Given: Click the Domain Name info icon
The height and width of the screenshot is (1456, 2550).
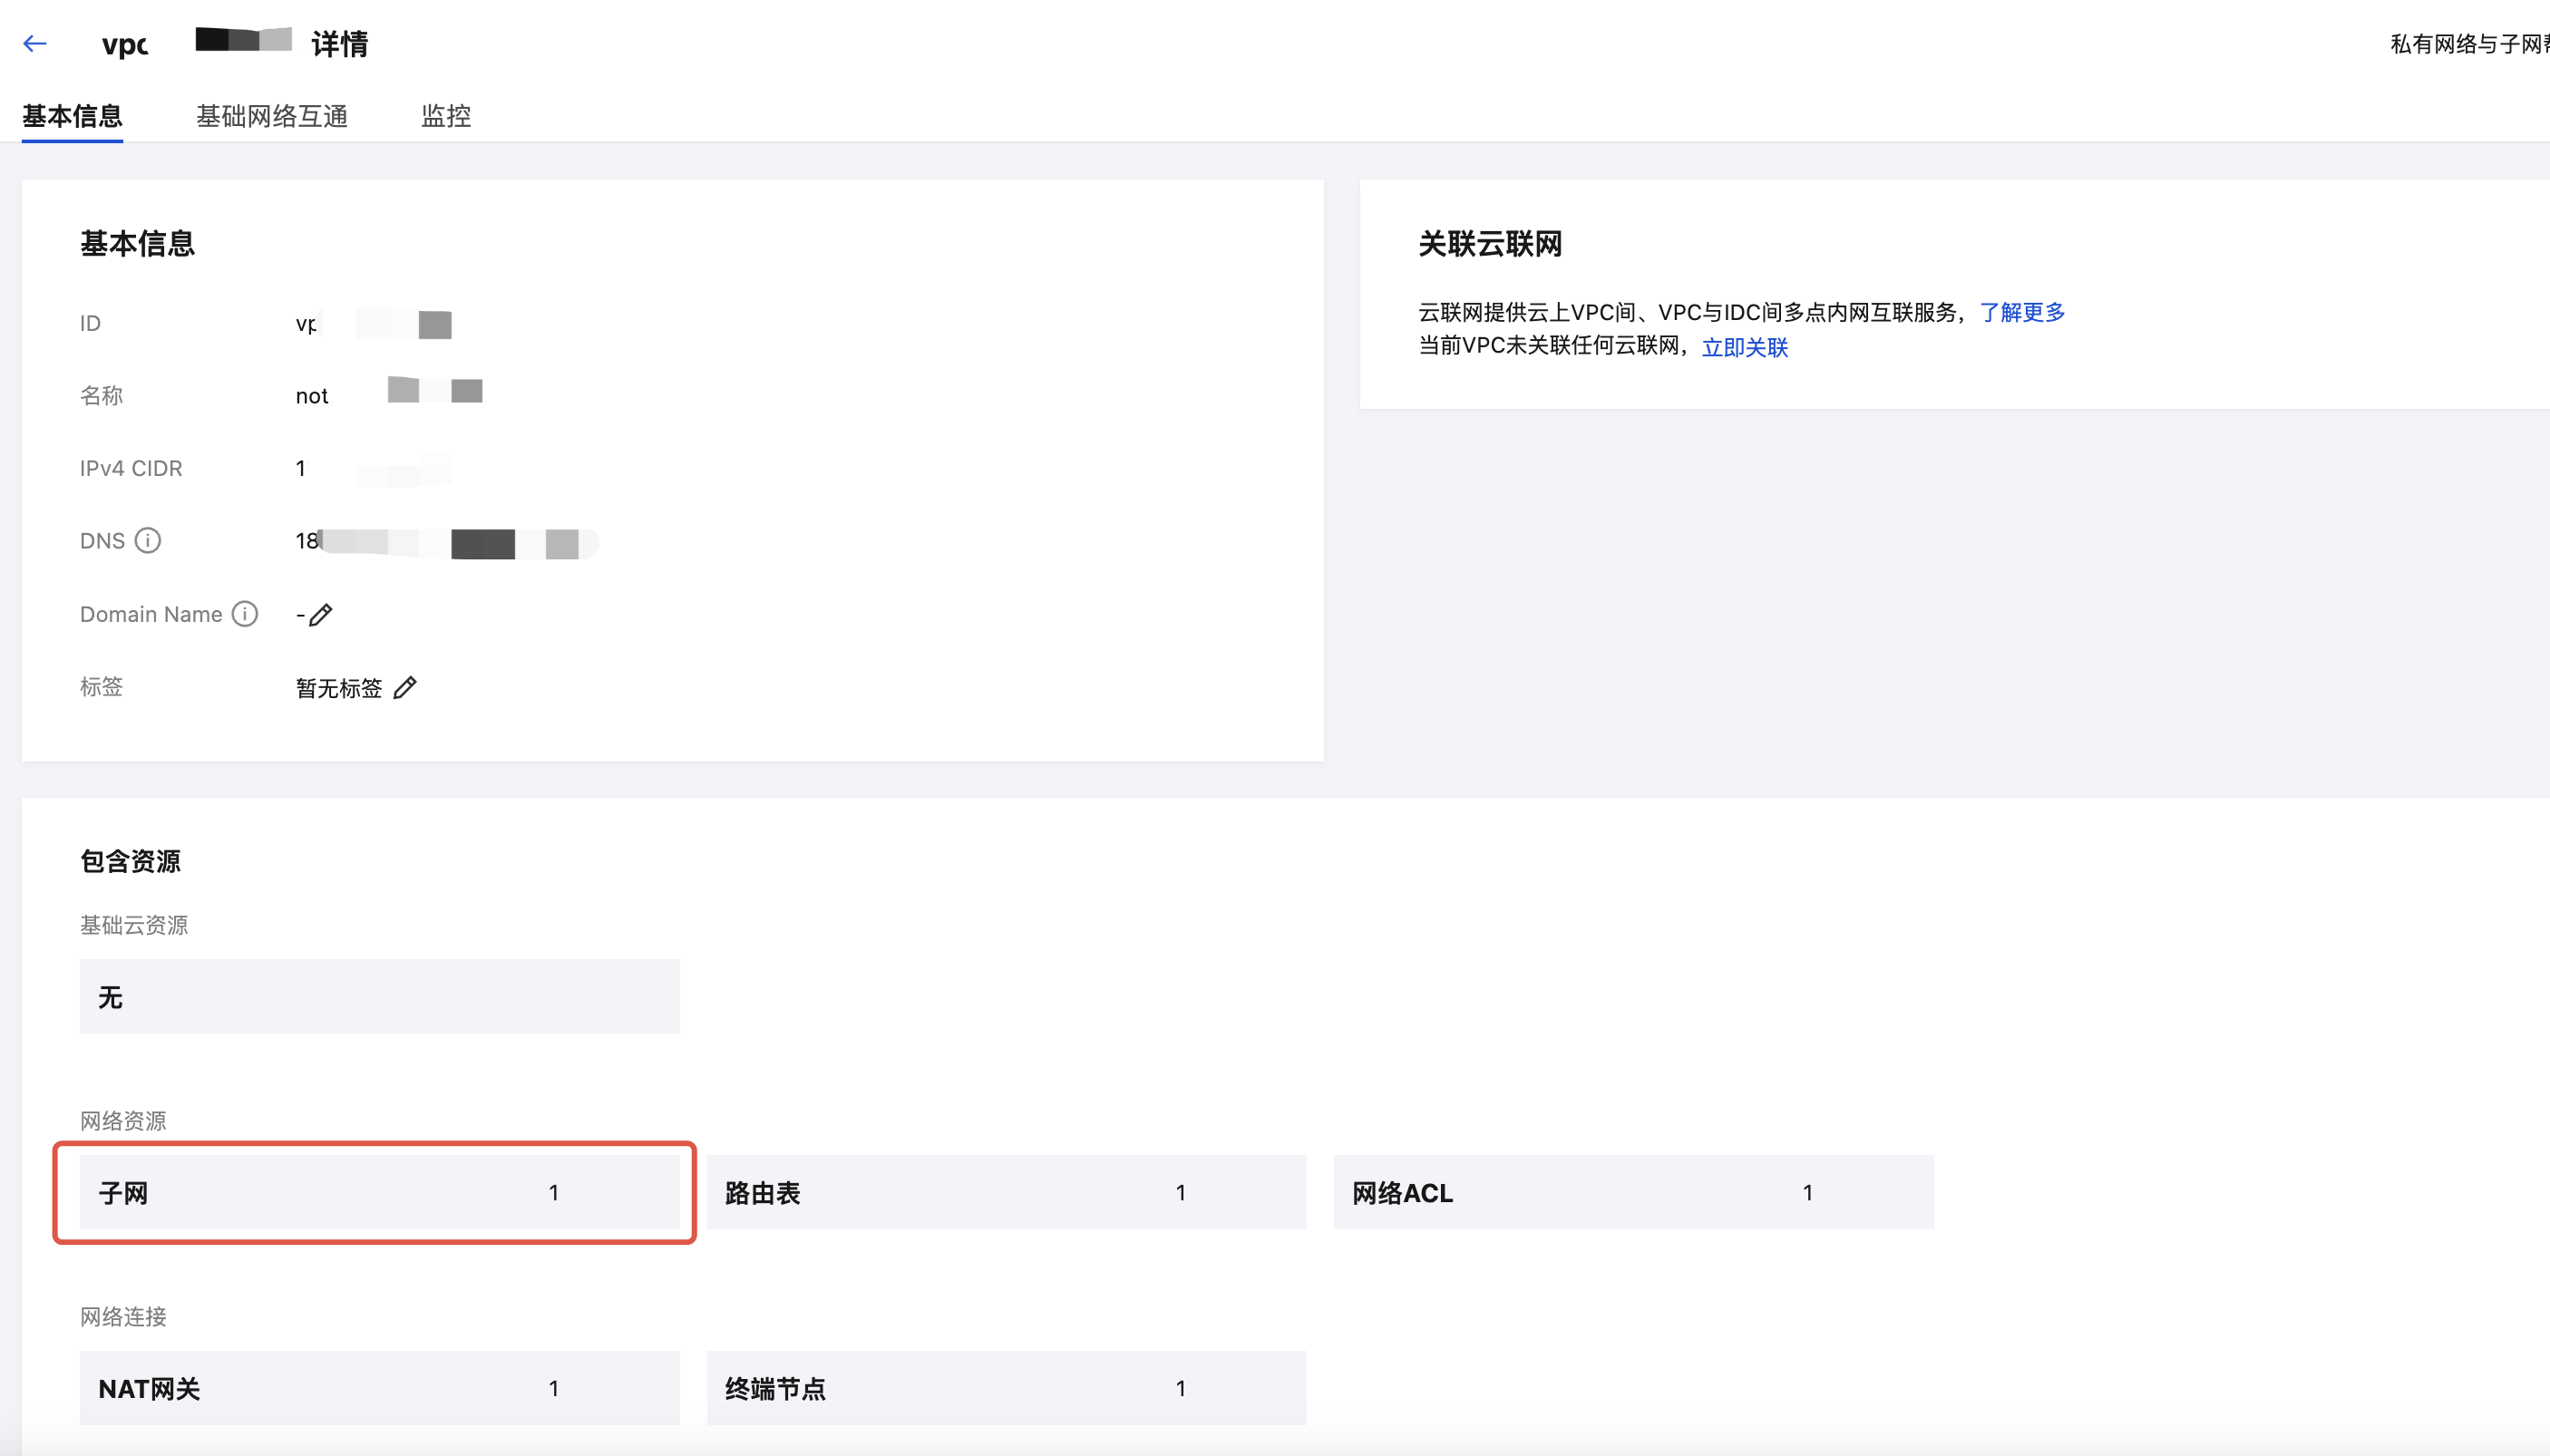Looking at the screenshot, I should click(x=245, y=614).
